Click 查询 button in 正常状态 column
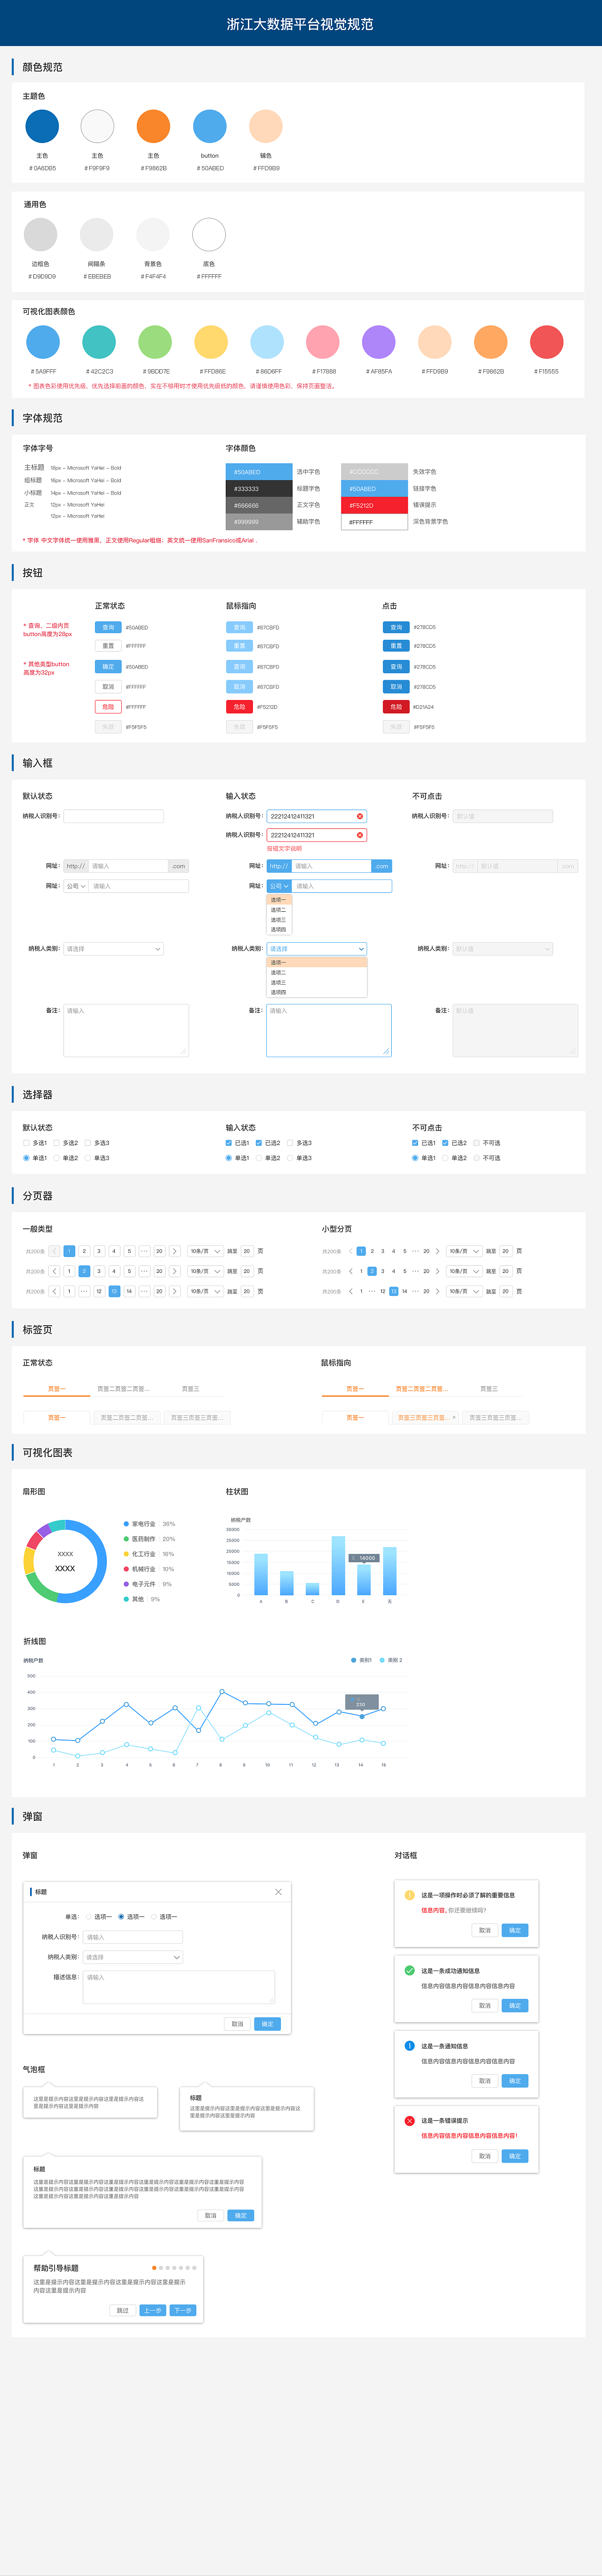 (108, 627)
